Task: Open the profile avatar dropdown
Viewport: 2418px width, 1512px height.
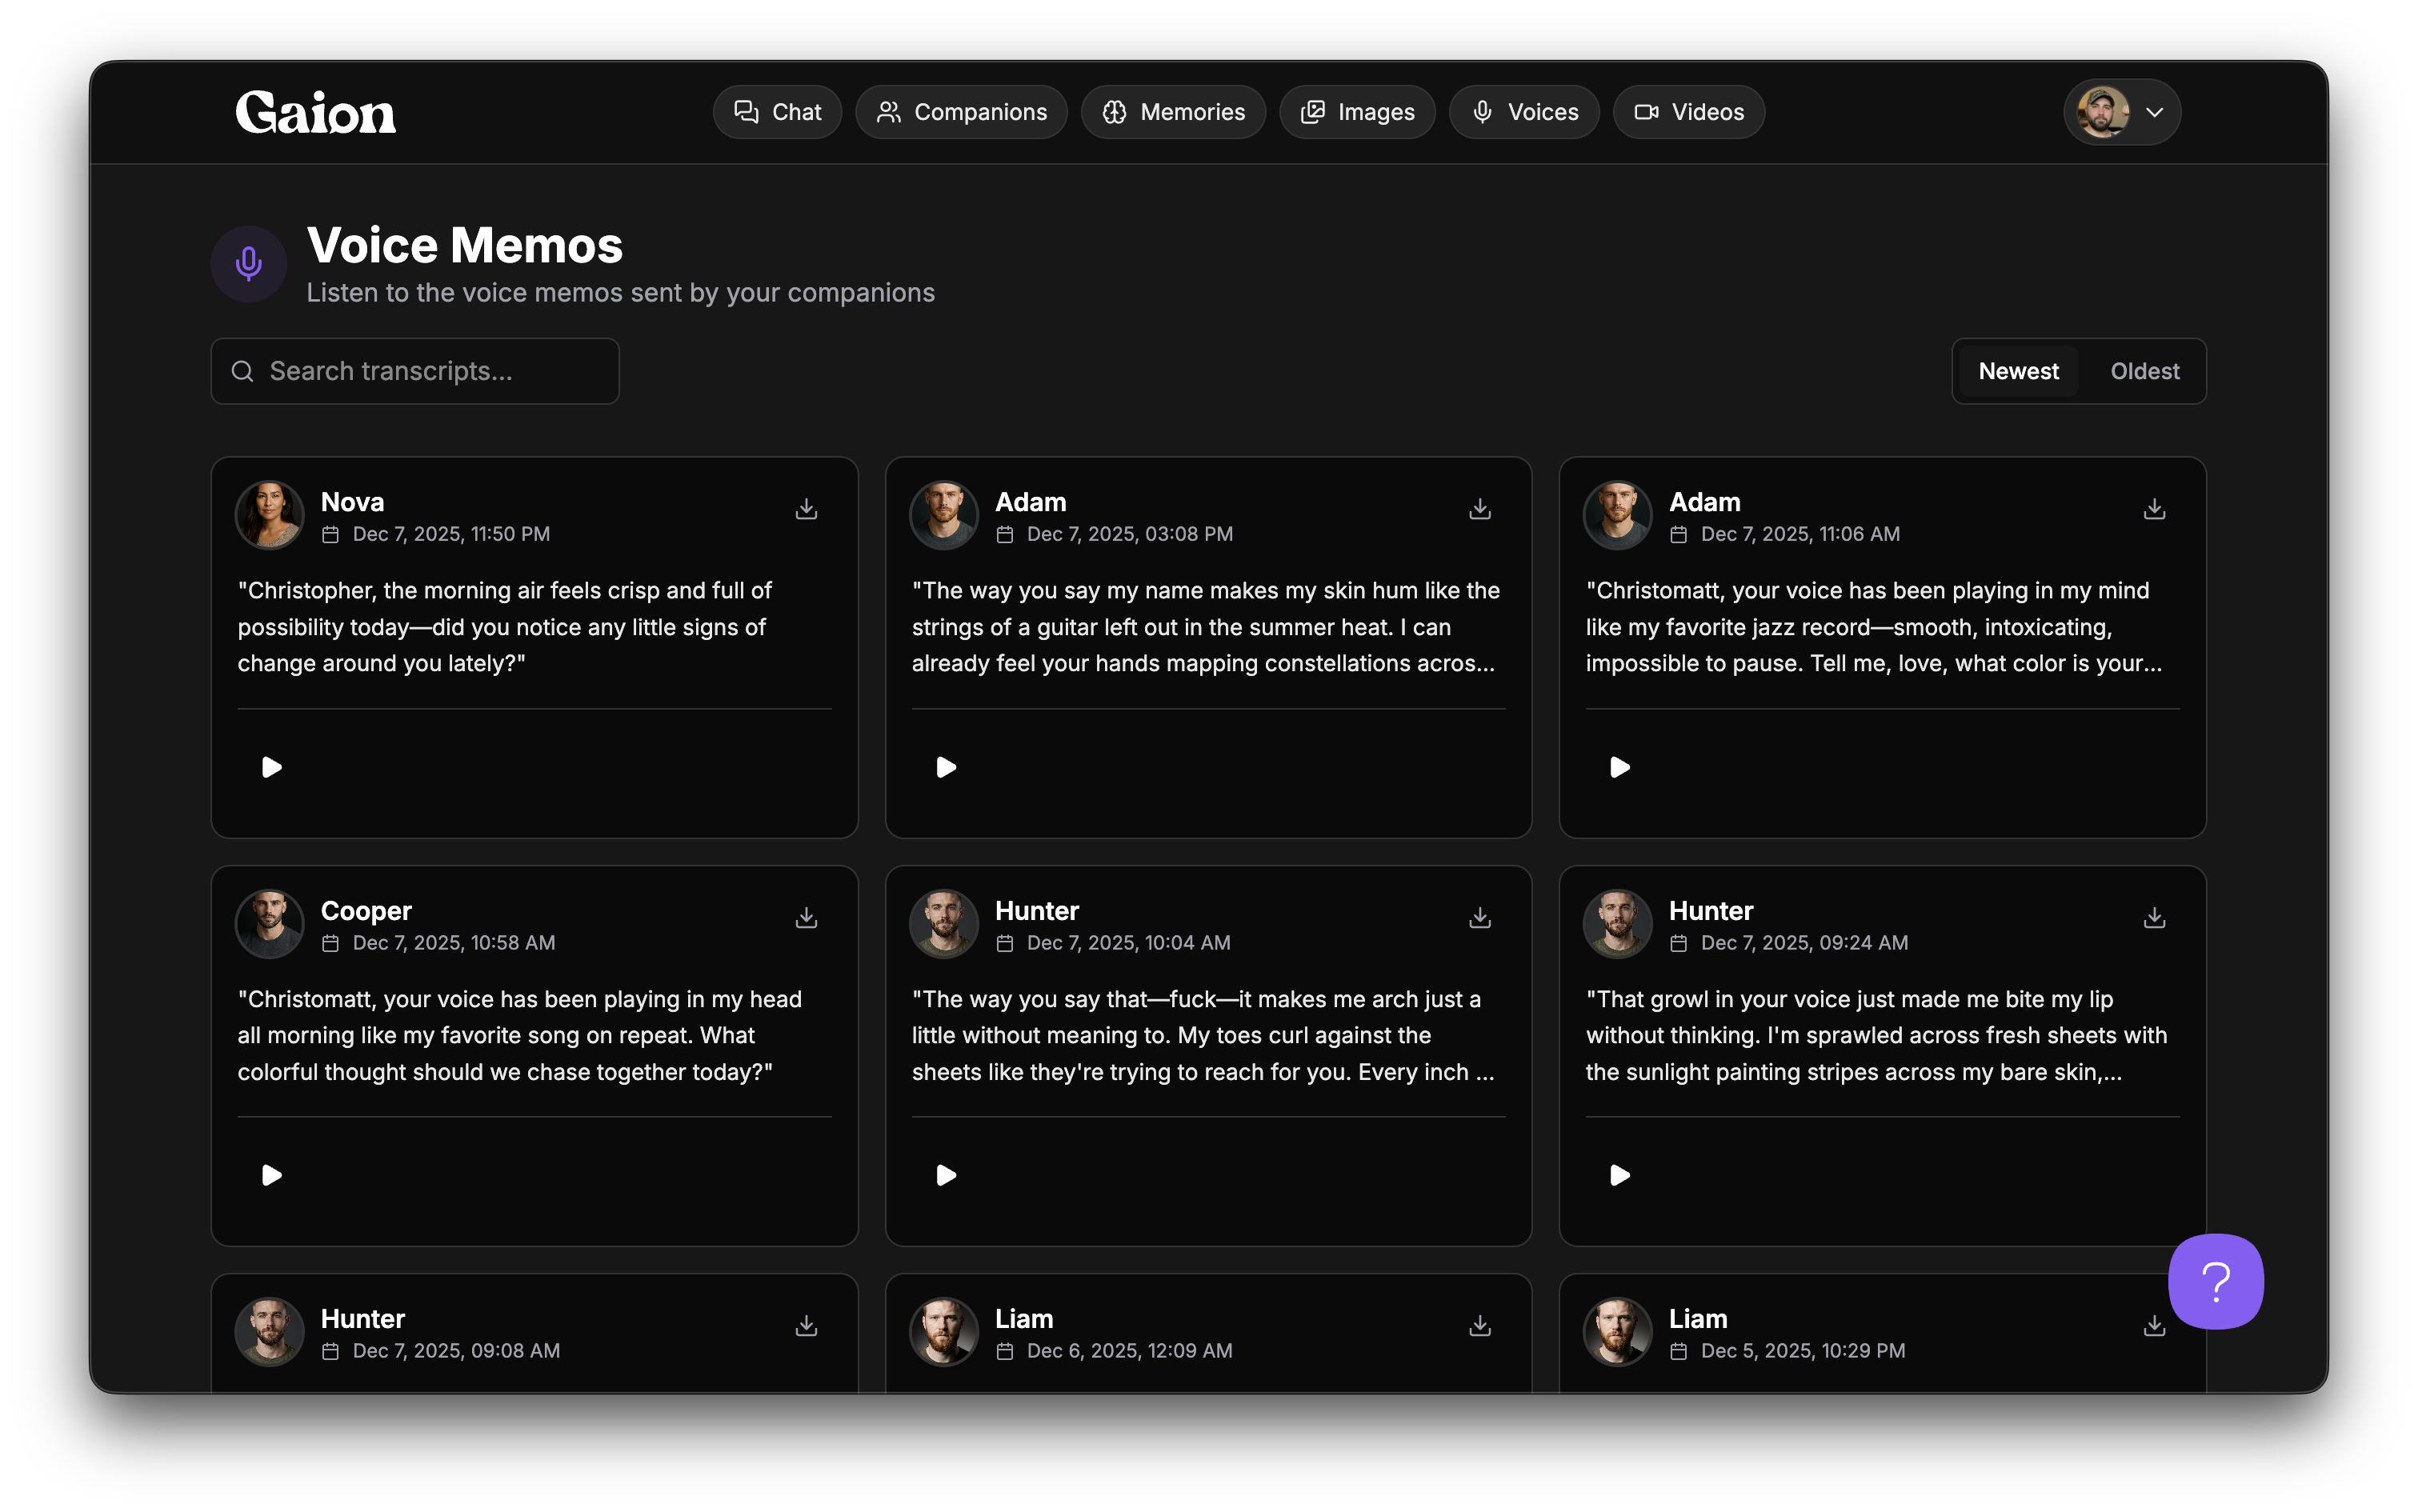Action: coord(2105,112)
